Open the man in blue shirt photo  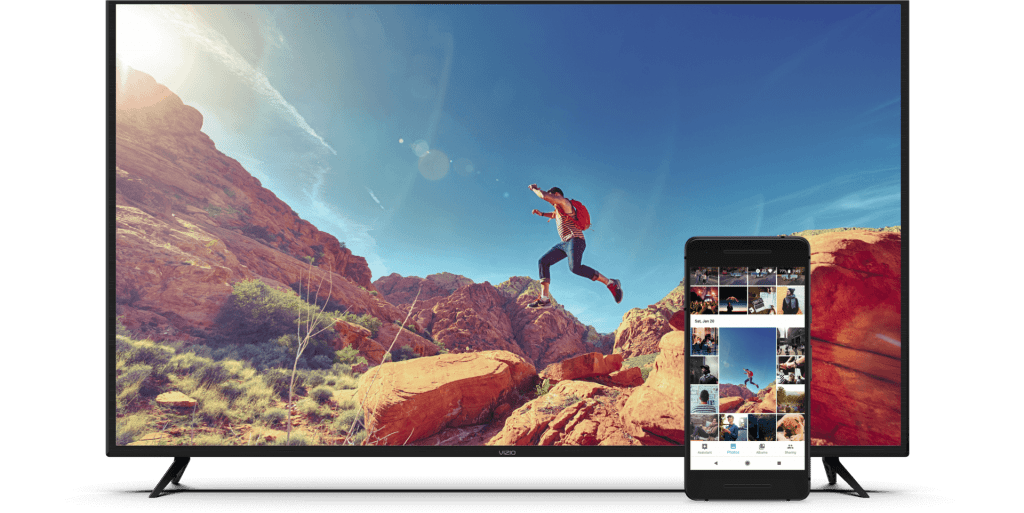[733, 427]
